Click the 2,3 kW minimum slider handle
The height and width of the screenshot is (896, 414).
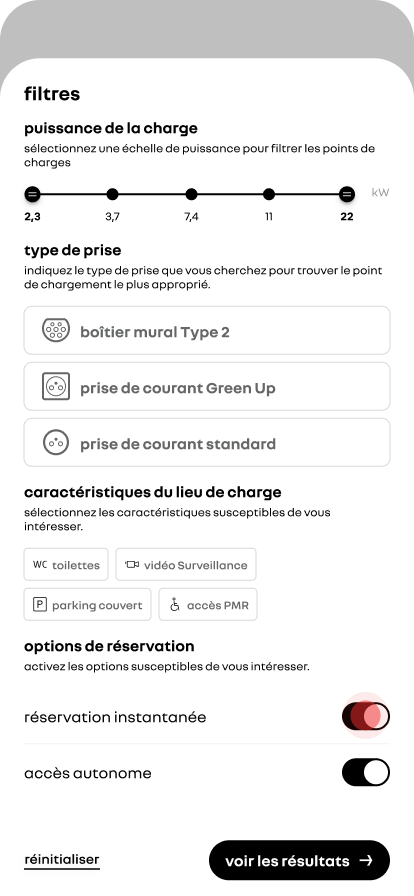point(33,194)
